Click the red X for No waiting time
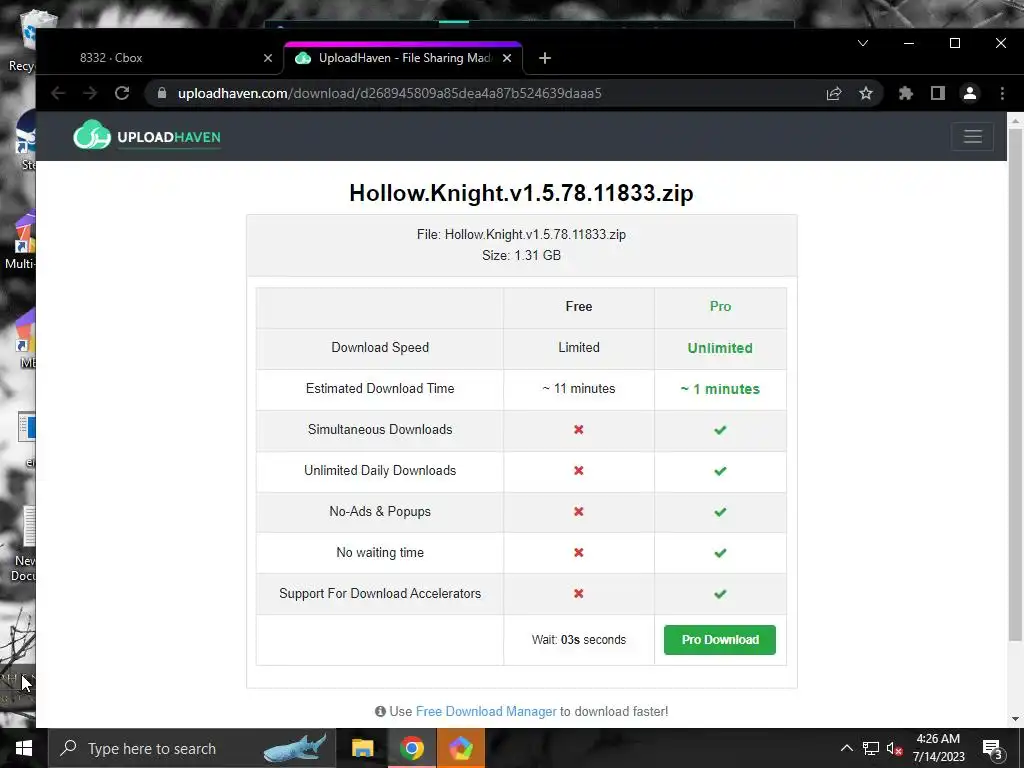This screenshot has height=768, width=1024. (579, 552)
